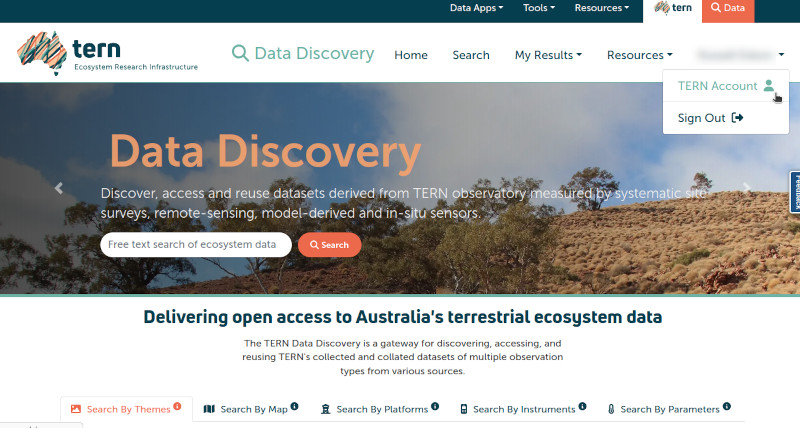The image size is (800, 428).
Task: Collapse the blurred user account dropdown
Action: coord(740,55)
